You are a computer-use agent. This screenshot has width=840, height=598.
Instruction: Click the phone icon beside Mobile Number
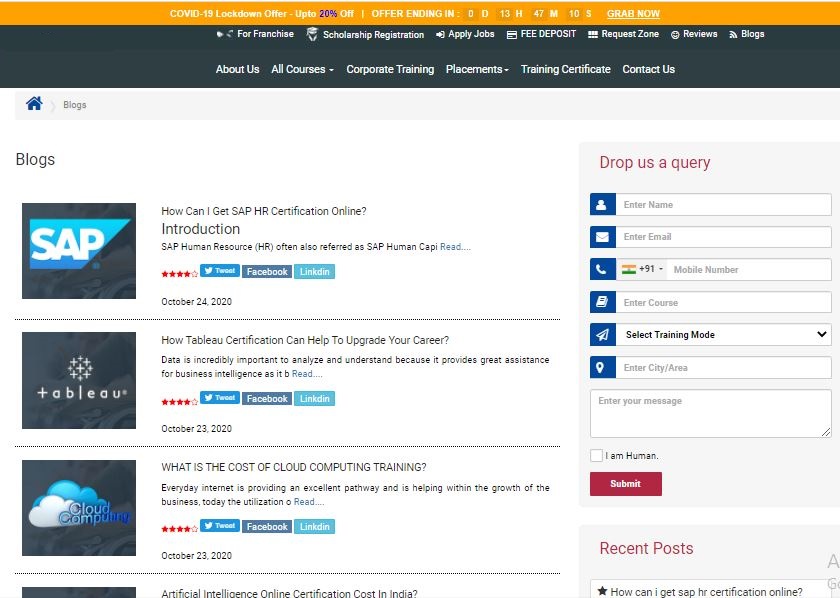pos(602,270)
